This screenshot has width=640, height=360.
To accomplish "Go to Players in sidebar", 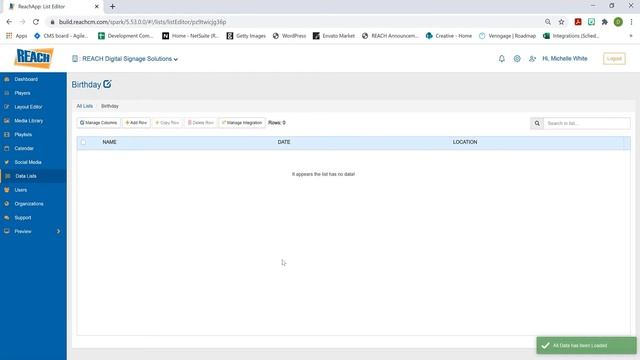I will click(x=33, y=93).
